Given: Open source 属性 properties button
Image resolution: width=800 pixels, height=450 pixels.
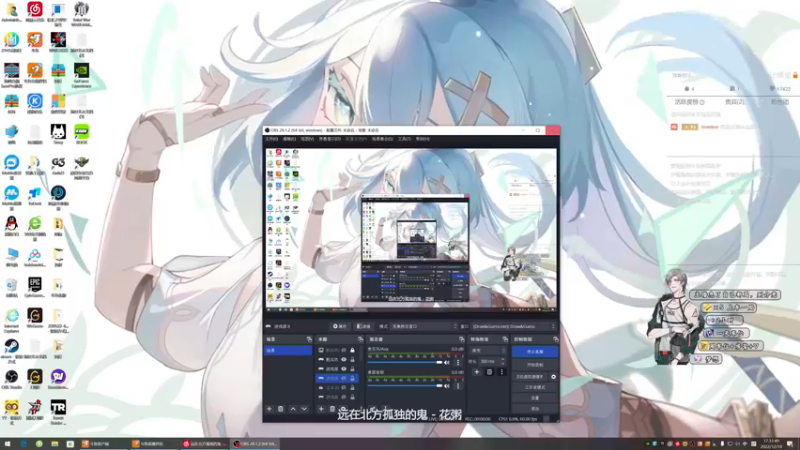Looking at the screenshot, I should [340, 326].
